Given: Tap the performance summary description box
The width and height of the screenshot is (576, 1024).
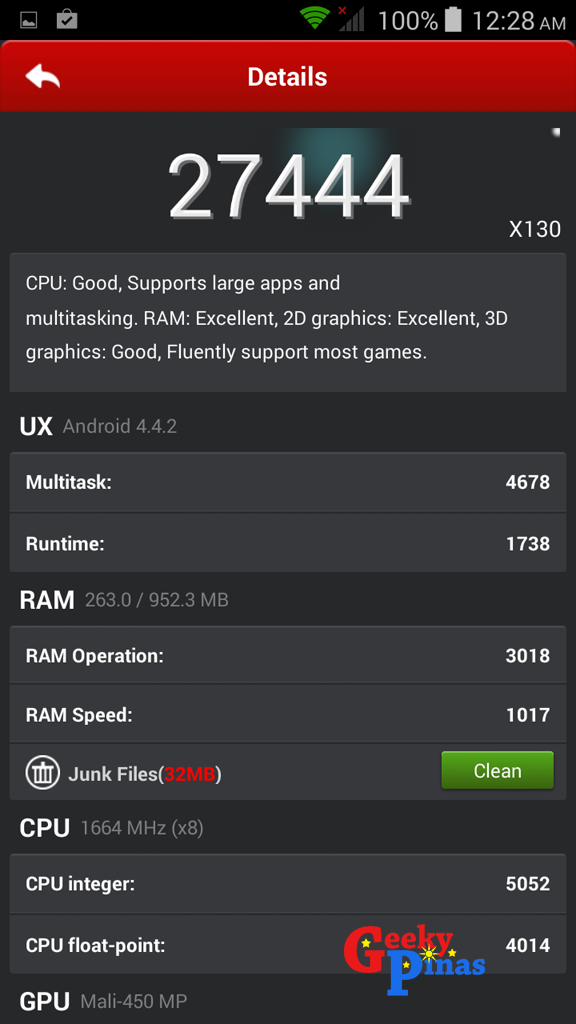Looking at the screenshot, I should pyautogui.click(x=288, y=323).
